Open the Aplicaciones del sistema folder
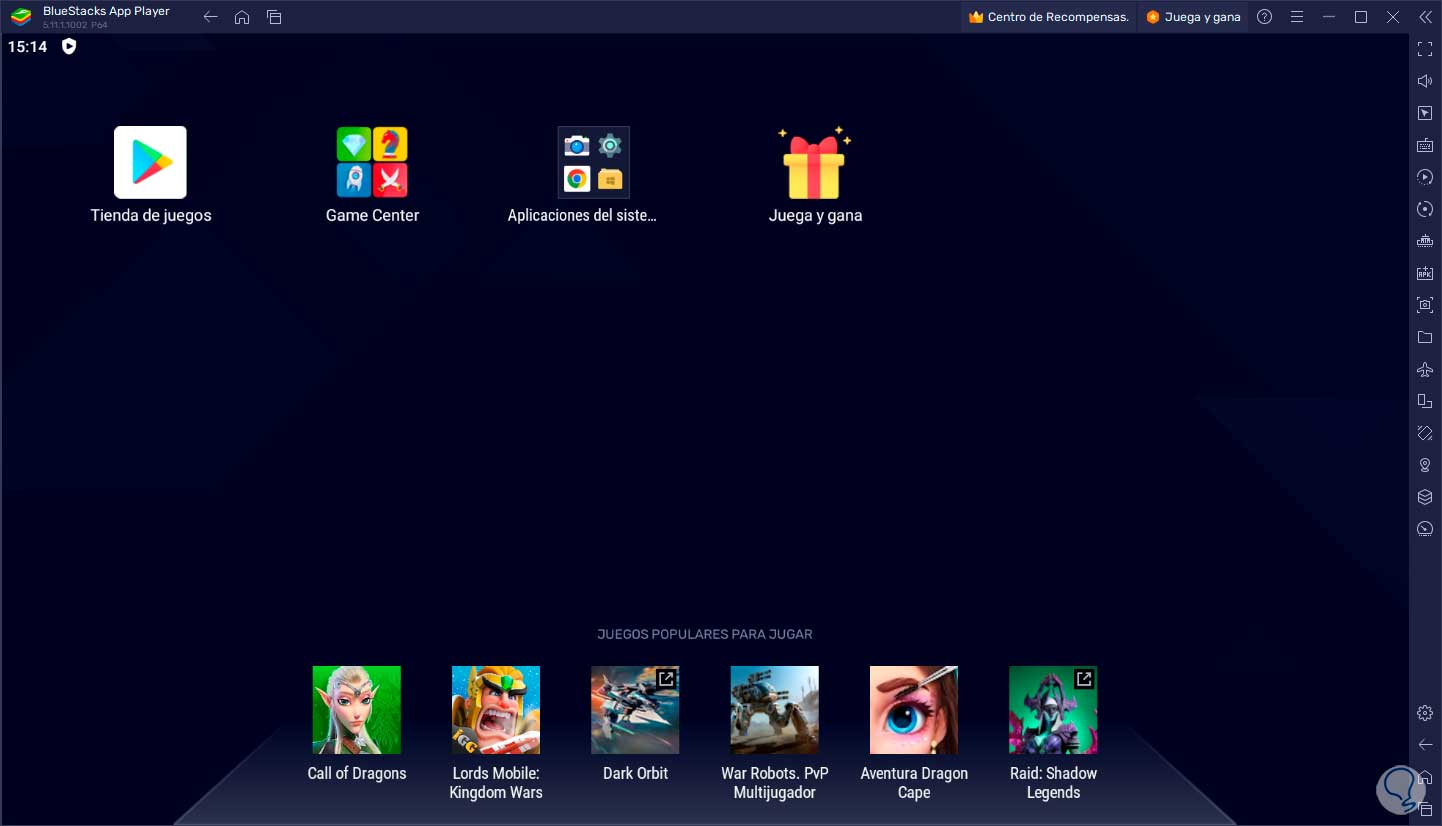Viewport: 1442px width, 826px height. (x=594, y=162)
